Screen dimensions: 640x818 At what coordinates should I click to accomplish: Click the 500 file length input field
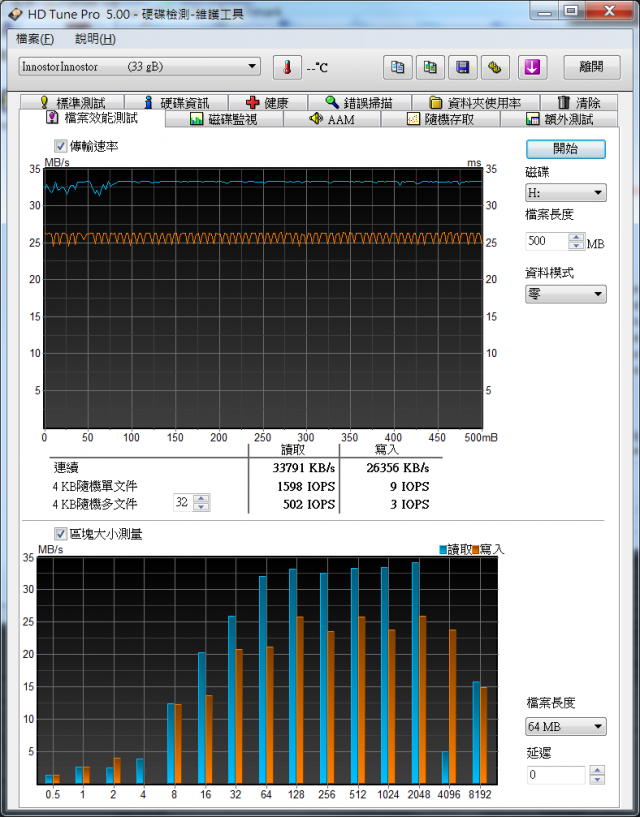(x=547, y=241)
